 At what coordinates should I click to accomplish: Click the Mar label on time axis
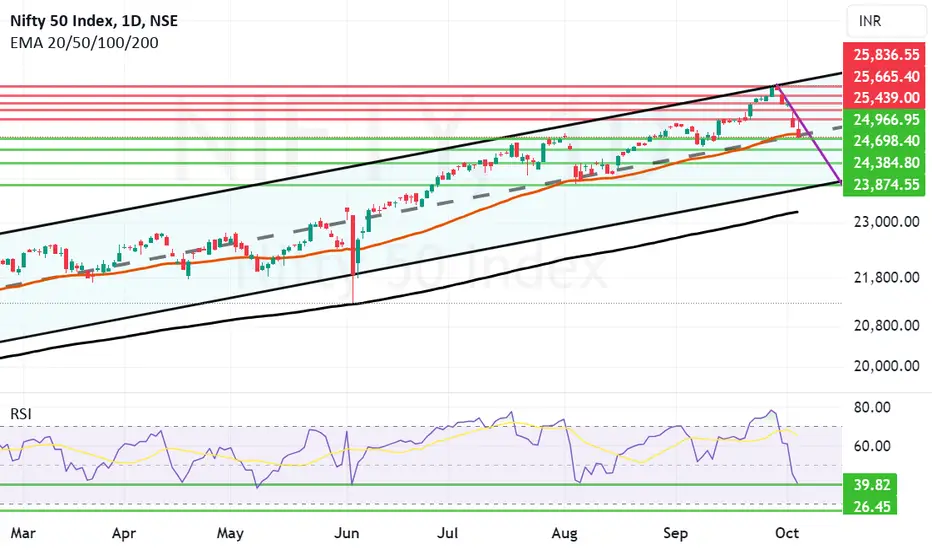(23, 533)
